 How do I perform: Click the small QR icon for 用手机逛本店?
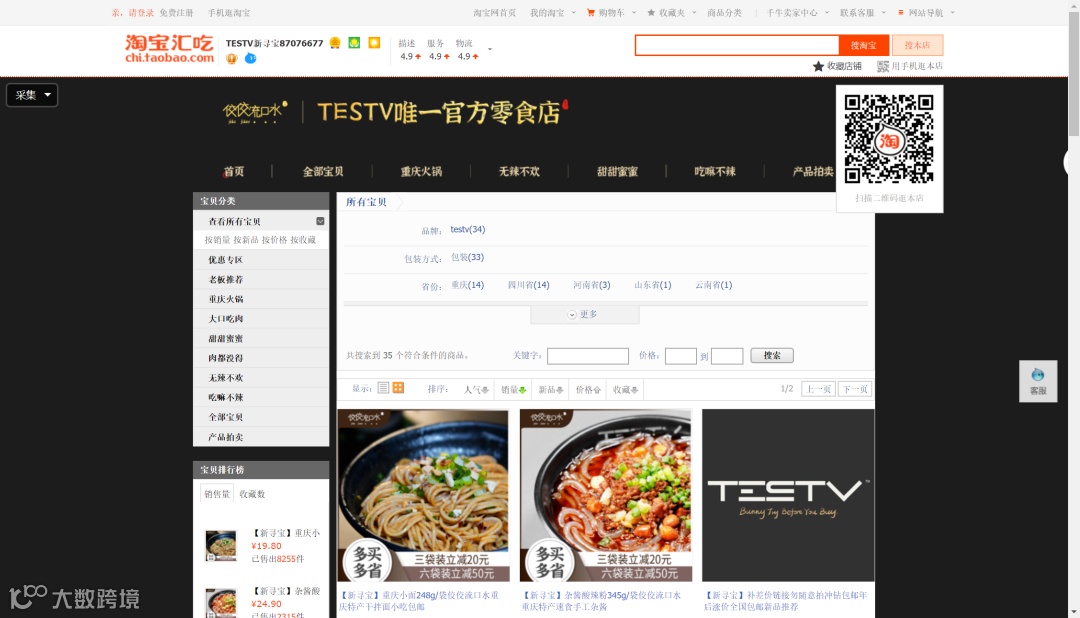[x=883, y=66]
